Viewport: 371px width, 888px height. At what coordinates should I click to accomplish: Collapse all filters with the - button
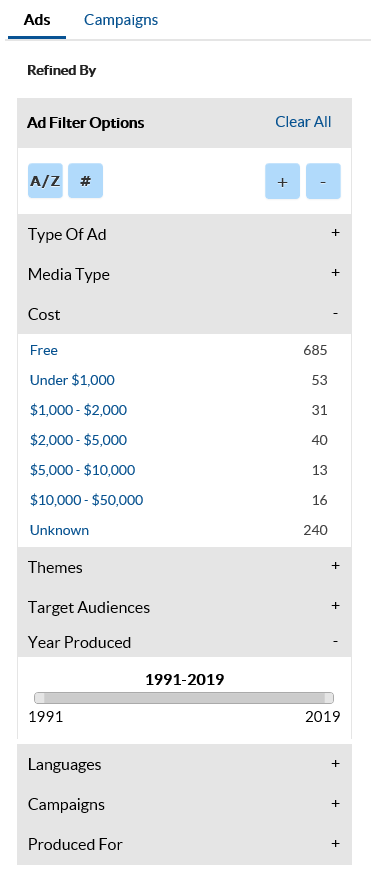[x=323, y=181]
